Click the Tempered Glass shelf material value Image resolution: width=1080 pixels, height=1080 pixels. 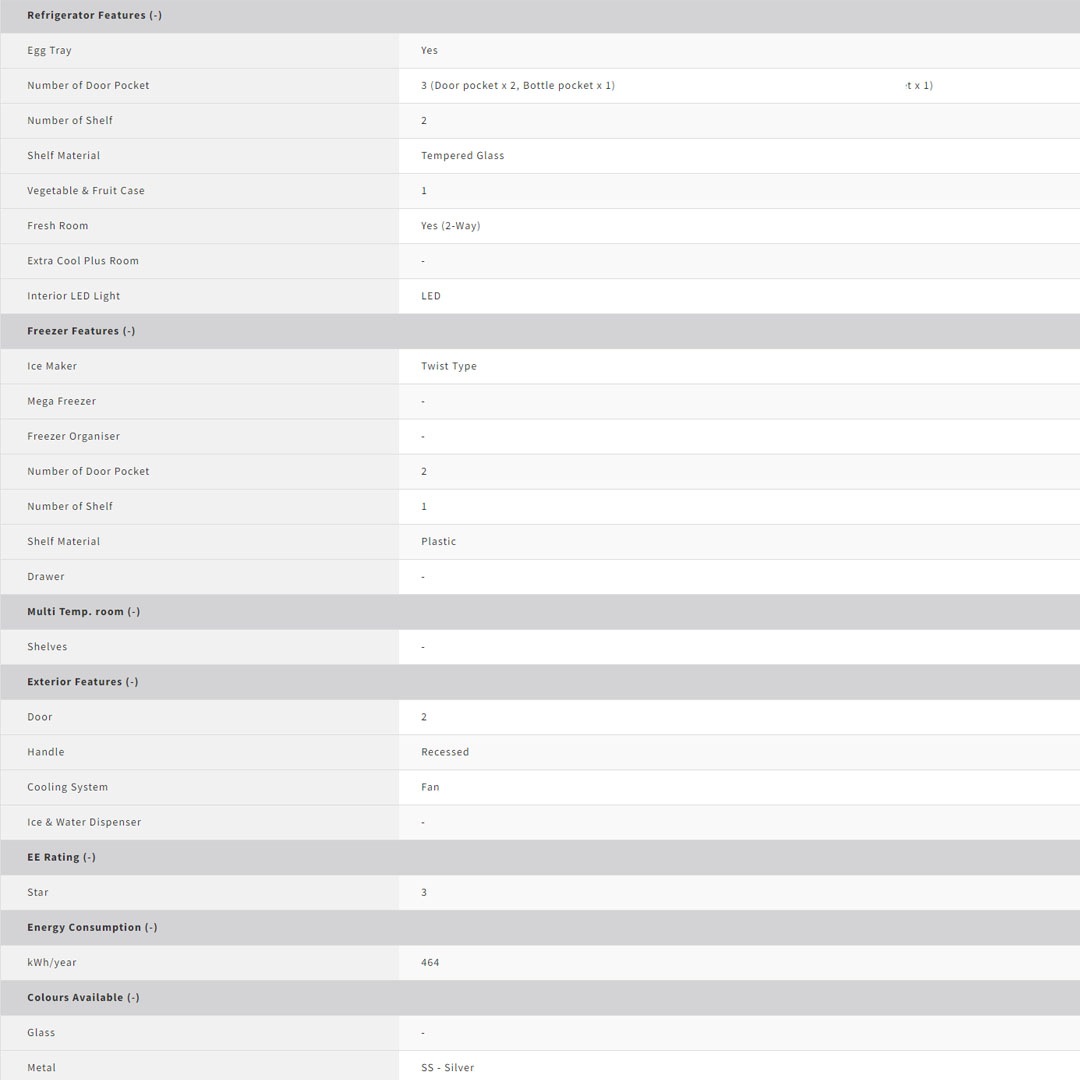(462, 156)
